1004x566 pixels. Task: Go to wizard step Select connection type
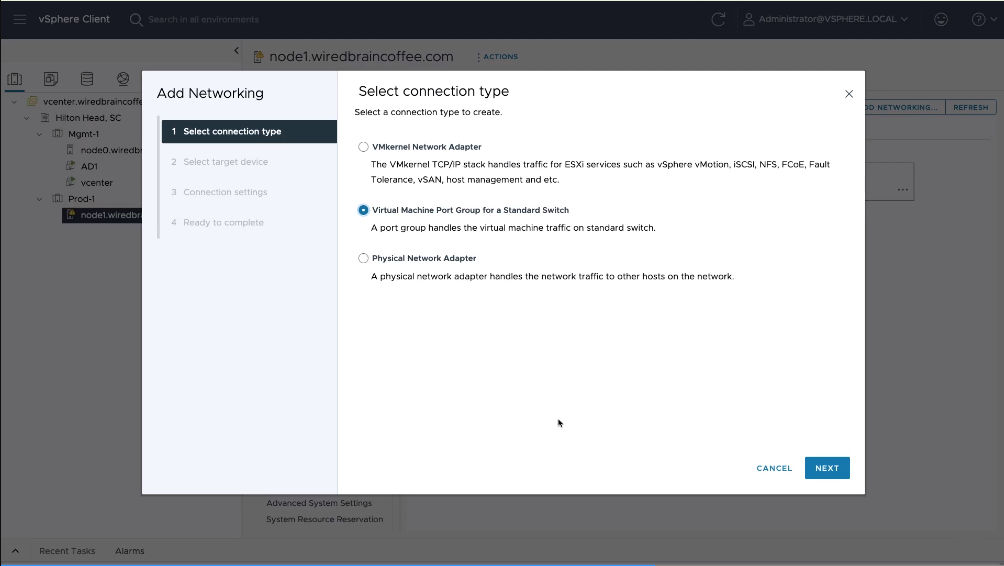pos(231,131)
